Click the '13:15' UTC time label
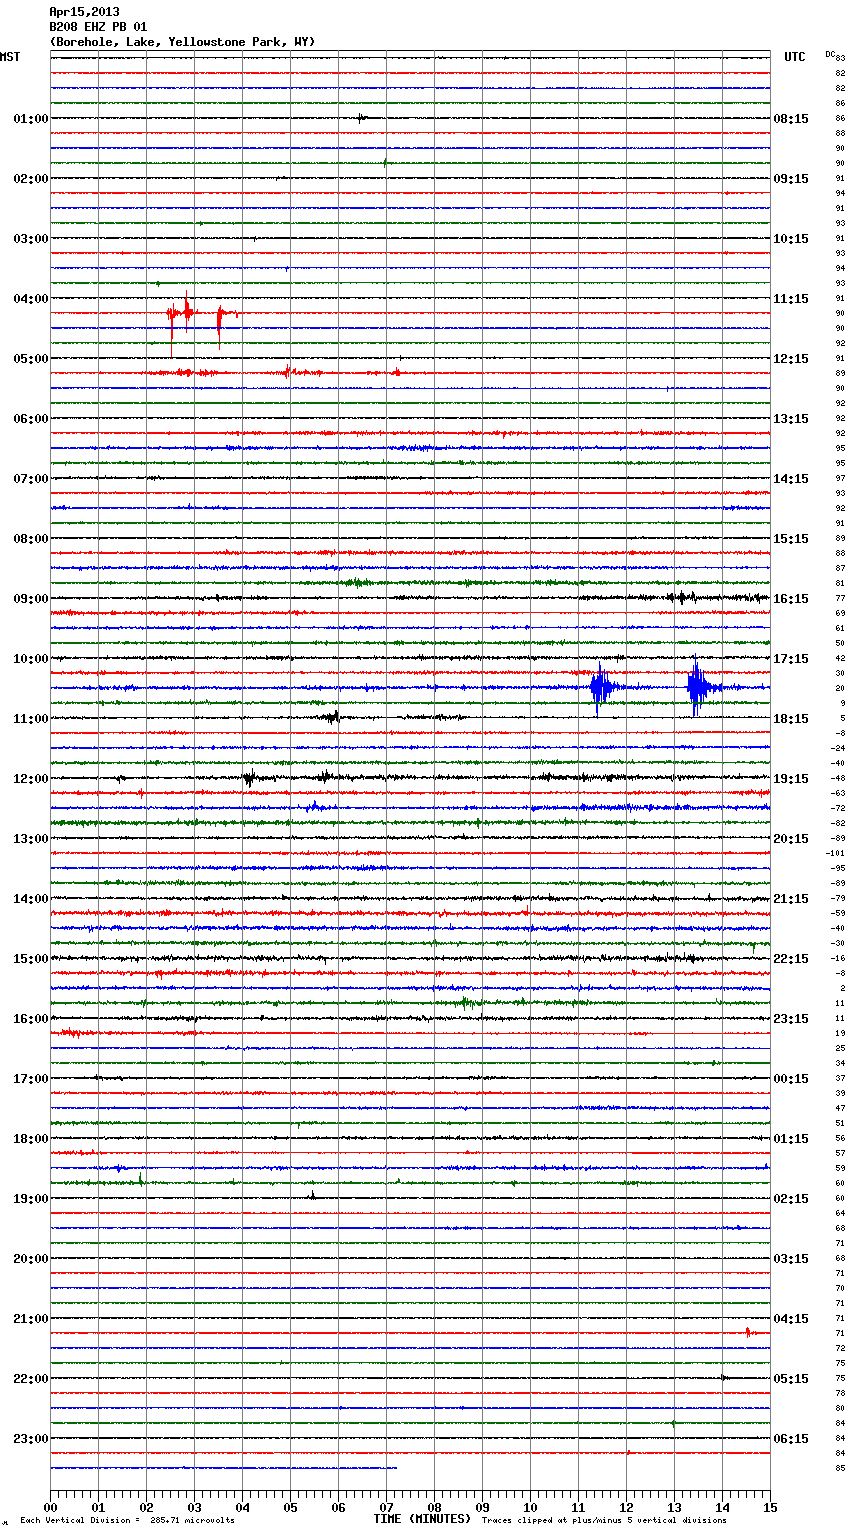 coord(791,419)
